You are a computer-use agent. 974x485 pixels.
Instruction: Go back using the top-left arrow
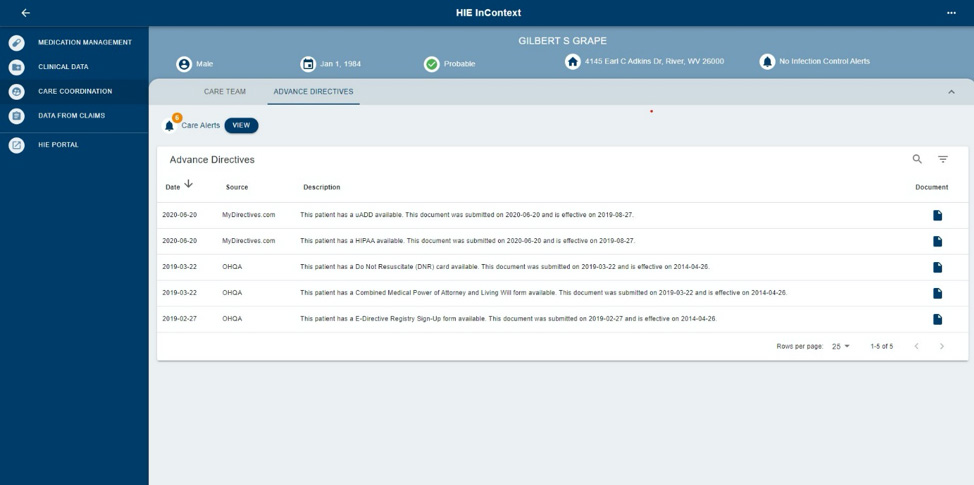[x=25, y=12]
